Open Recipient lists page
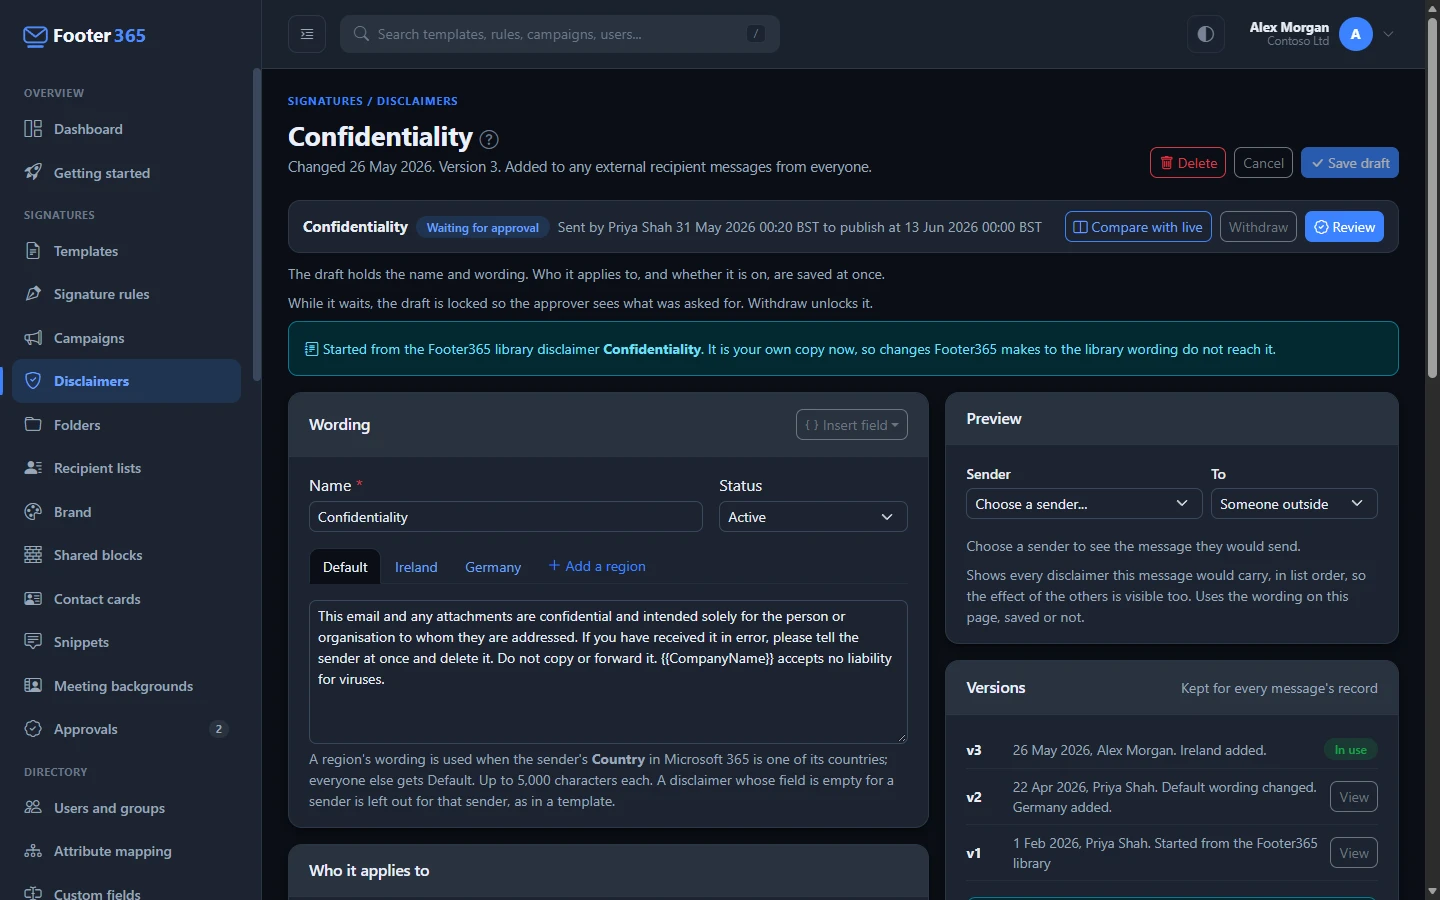The height and width of the screenshot is (900, 1440). [x=126, y=468]
